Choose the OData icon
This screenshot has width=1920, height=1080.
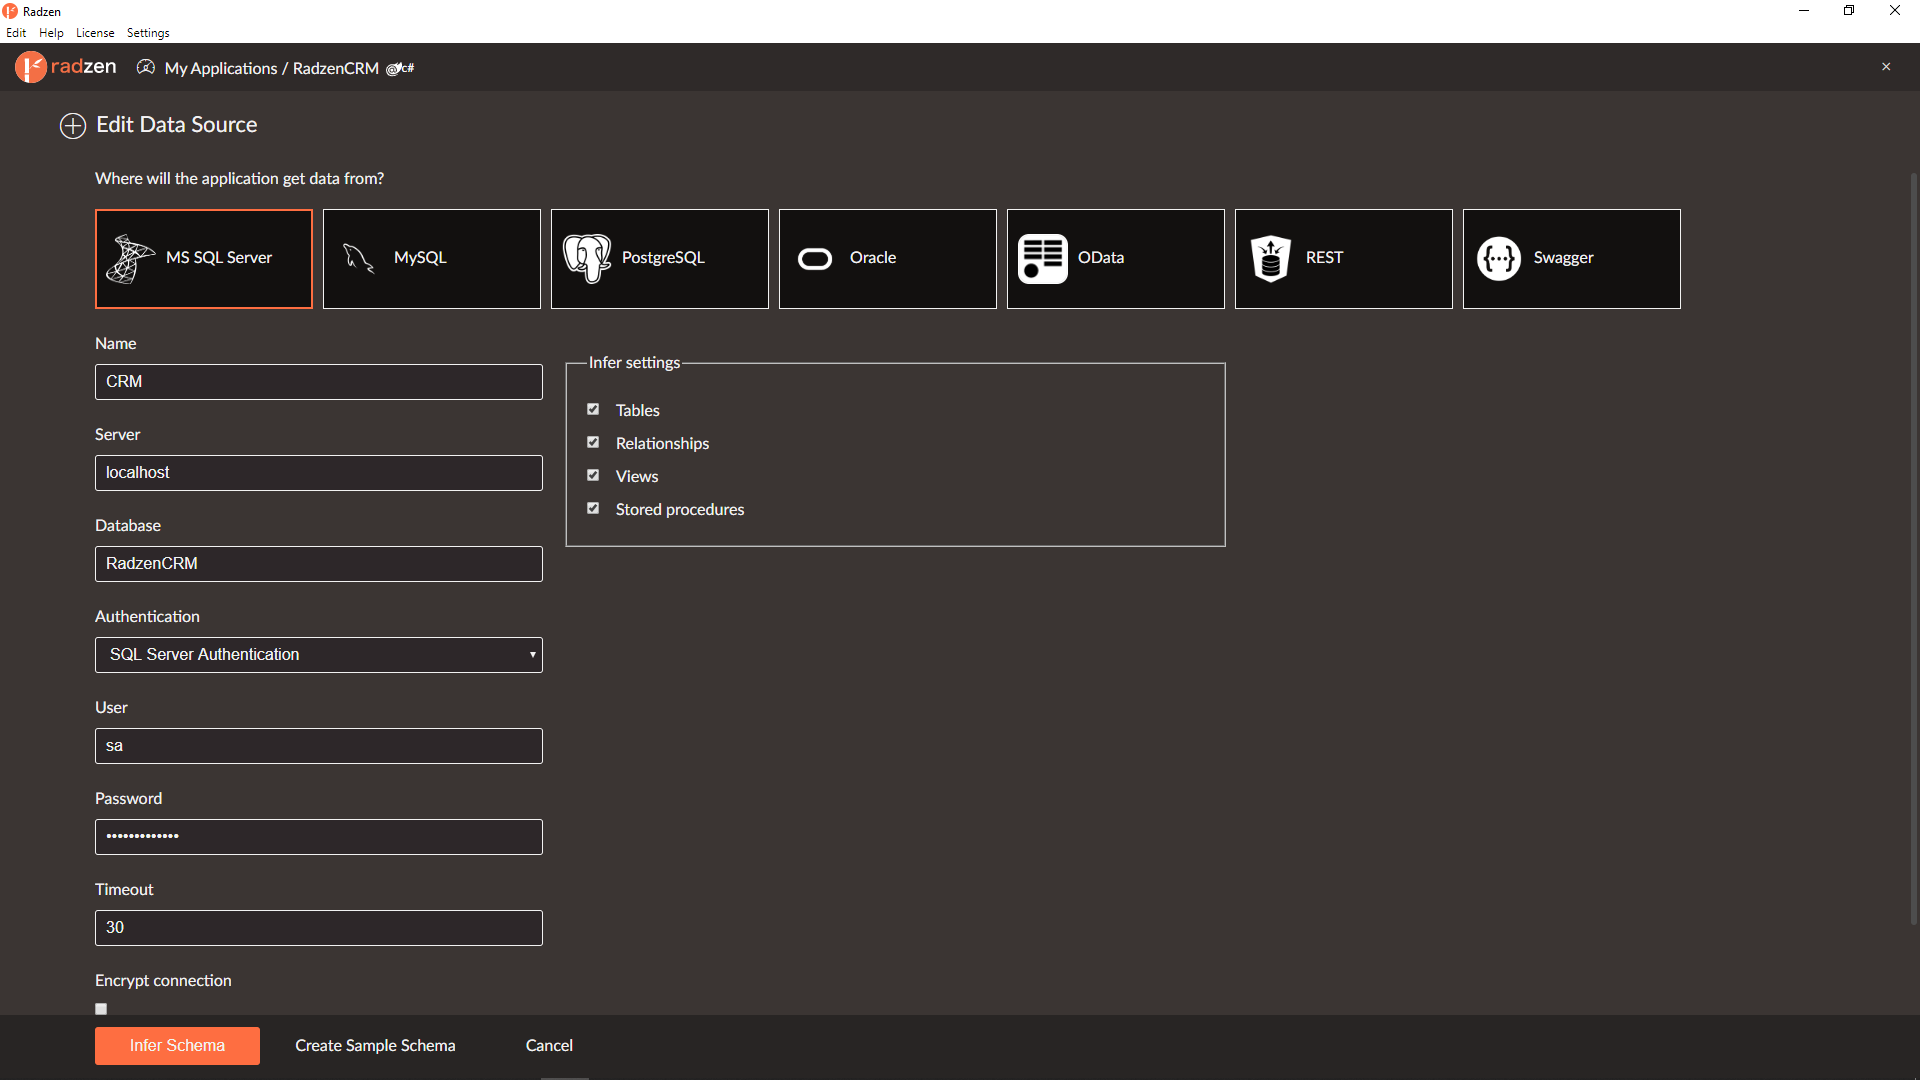point(1043,259)
